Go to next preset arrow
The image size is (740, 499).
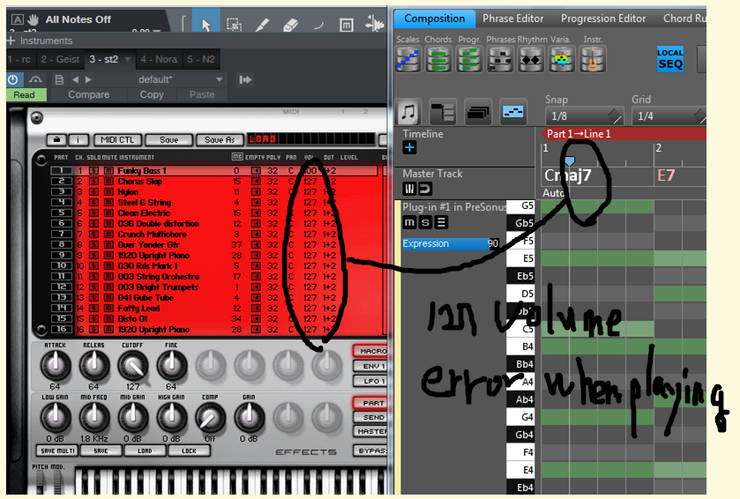click(88, 80)
